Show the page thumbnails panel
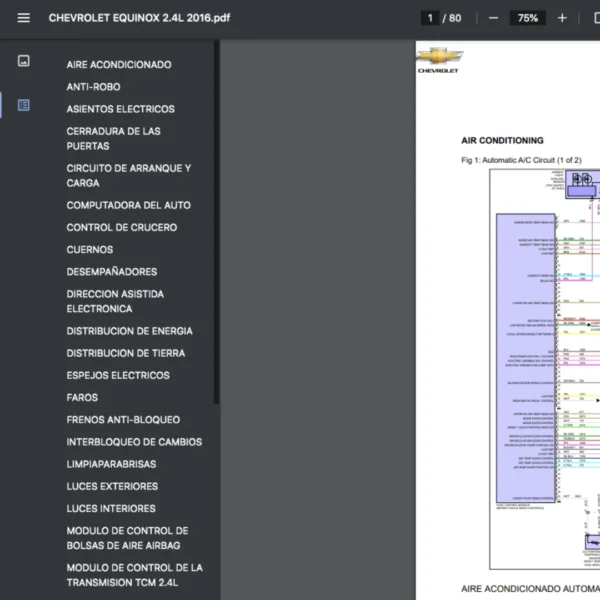The image size is (600, 600). point(24,61)
